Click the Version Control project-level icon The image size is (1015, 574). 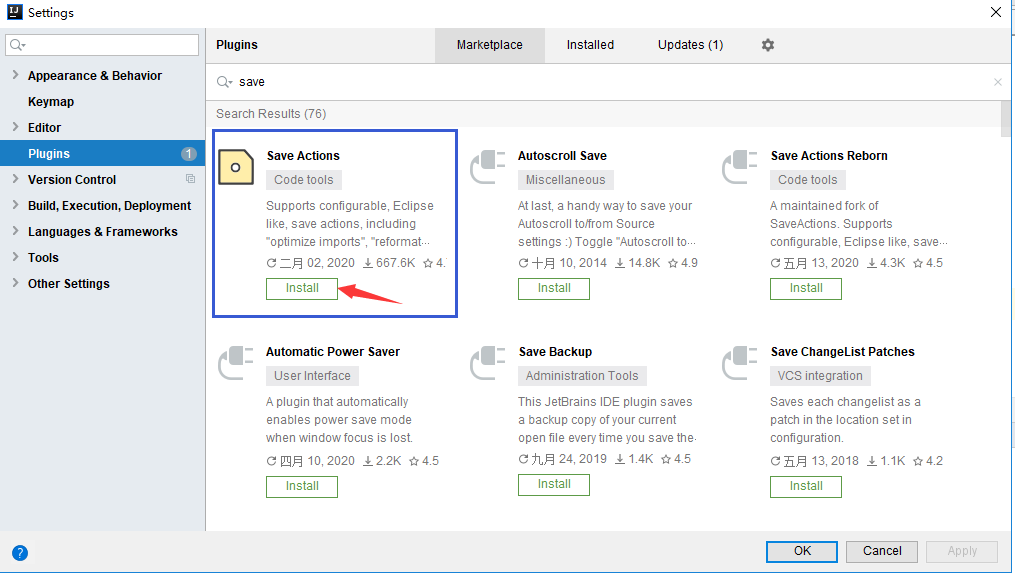[x=190, y=179]
